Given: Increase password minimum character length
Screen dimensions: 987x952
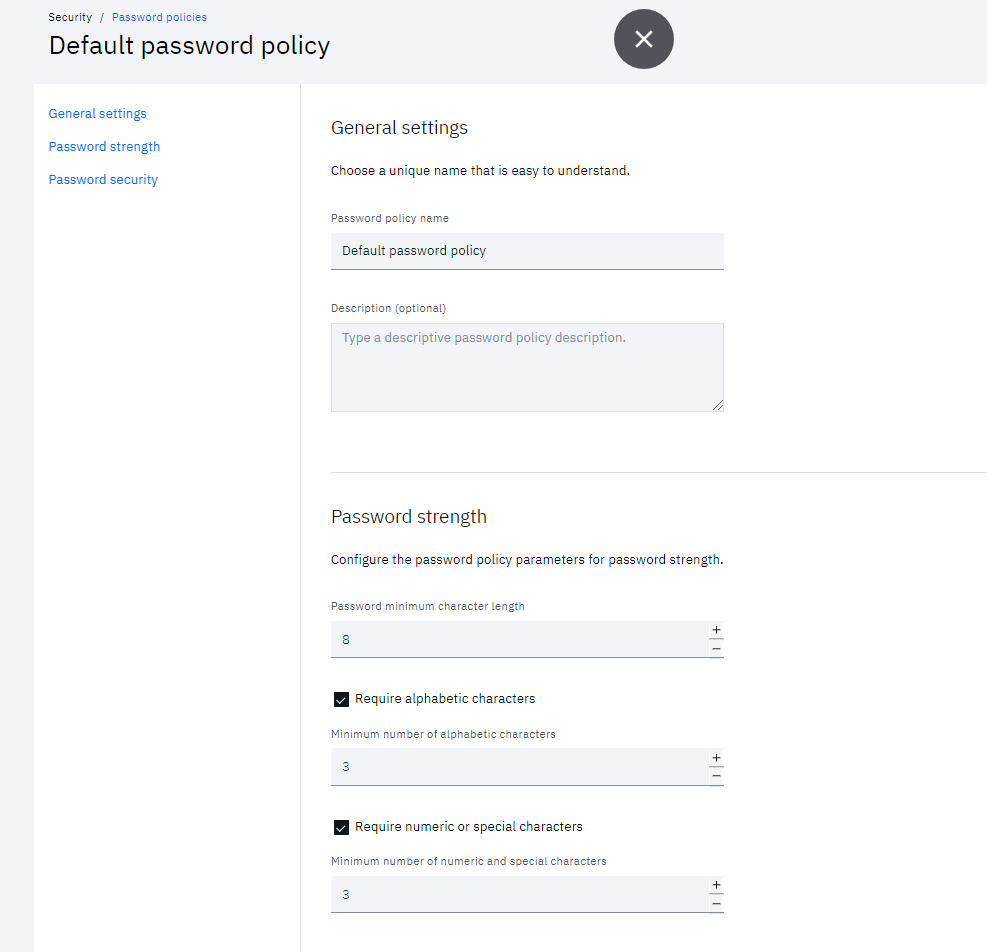Looking at the screenshot, I should tap(716, 630).
